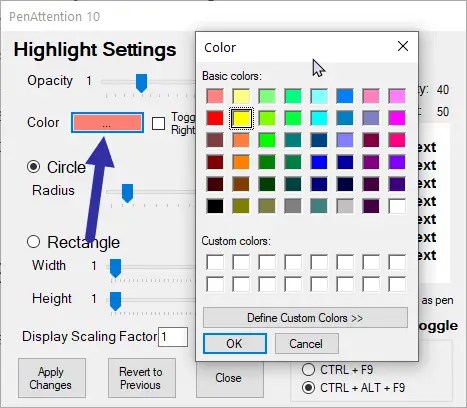Click the Basic colors label

pyautogui.click(x=232, y=76)
